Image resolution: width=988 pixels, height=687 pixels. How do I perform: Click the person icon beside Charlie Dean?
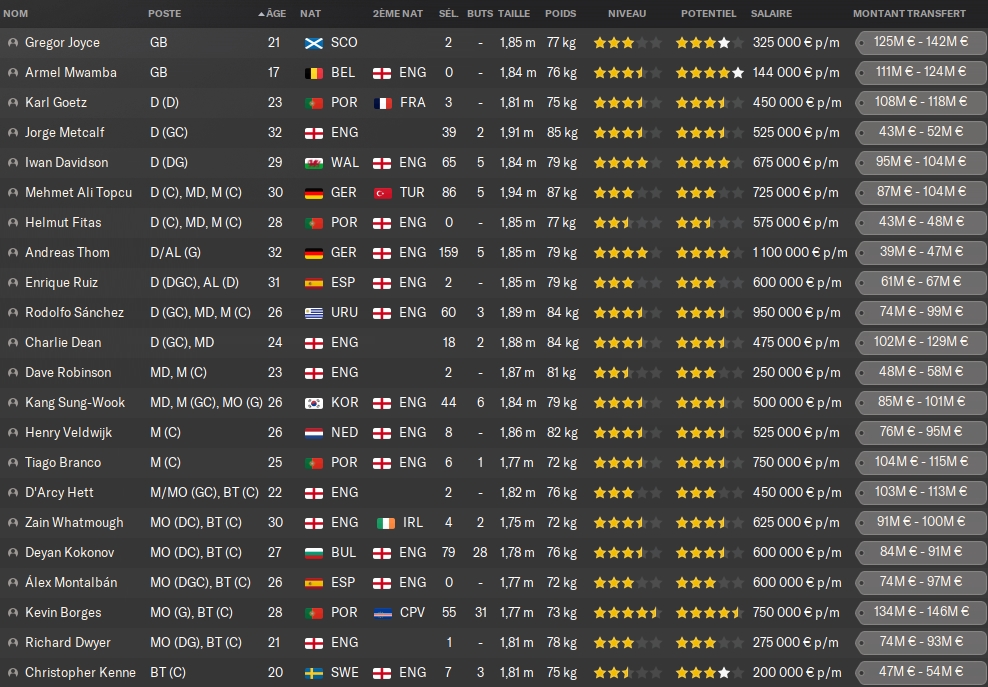tap(13, 343)
